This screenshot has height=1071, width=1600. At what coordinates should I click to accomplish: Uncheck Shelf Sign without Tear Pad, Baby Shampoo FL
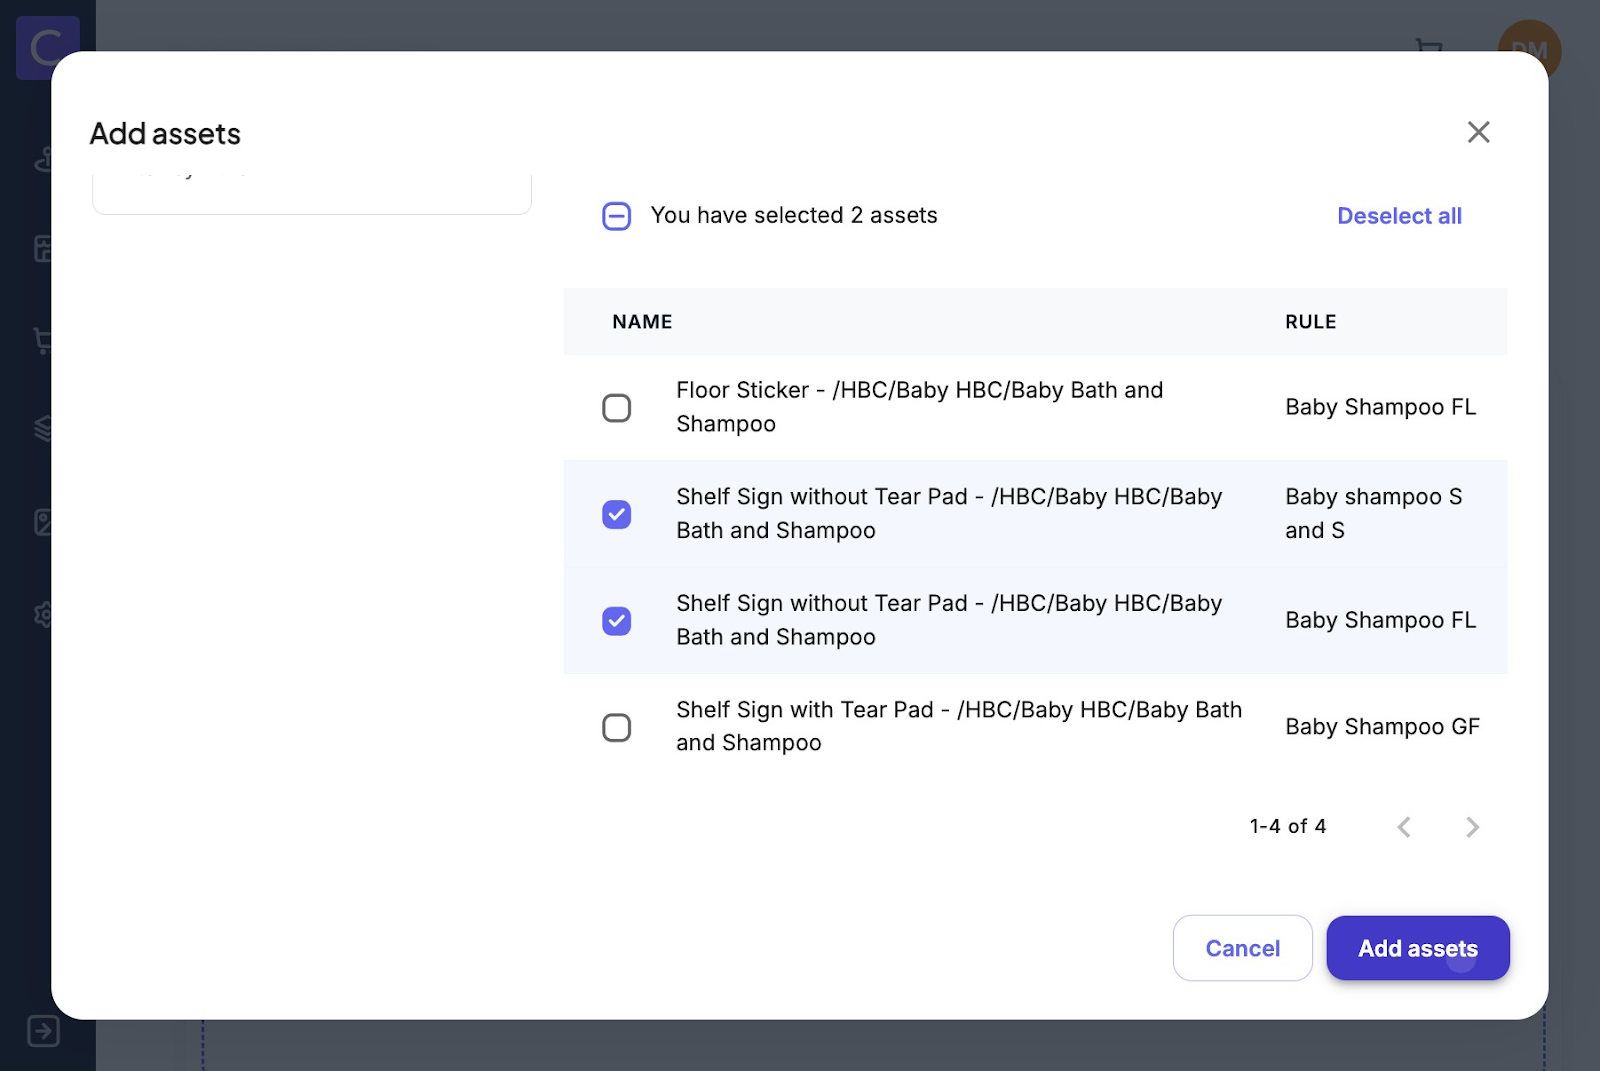617,621
